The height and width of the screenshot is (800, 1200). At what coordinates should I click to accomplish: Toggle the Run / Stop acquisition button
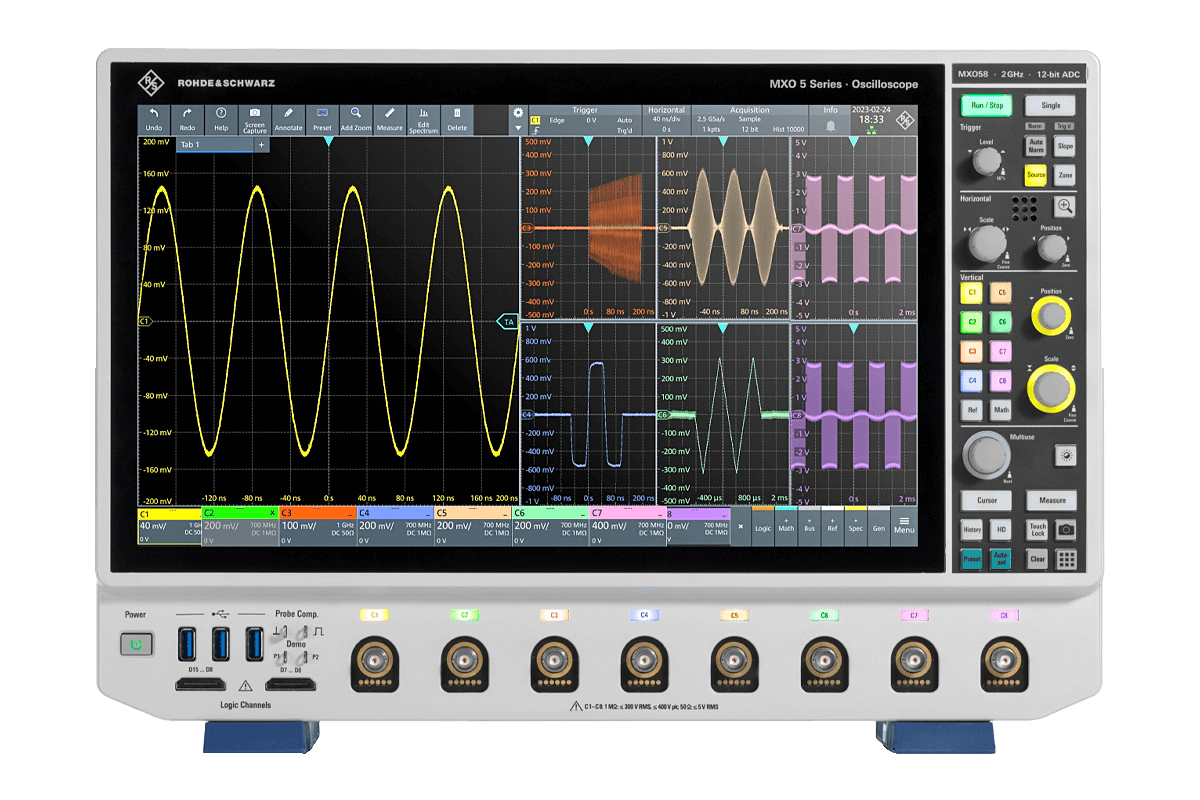986,105
